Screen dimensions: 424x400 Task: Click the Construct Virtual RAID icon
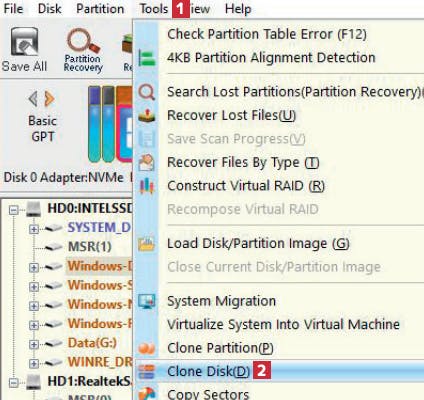146,186
